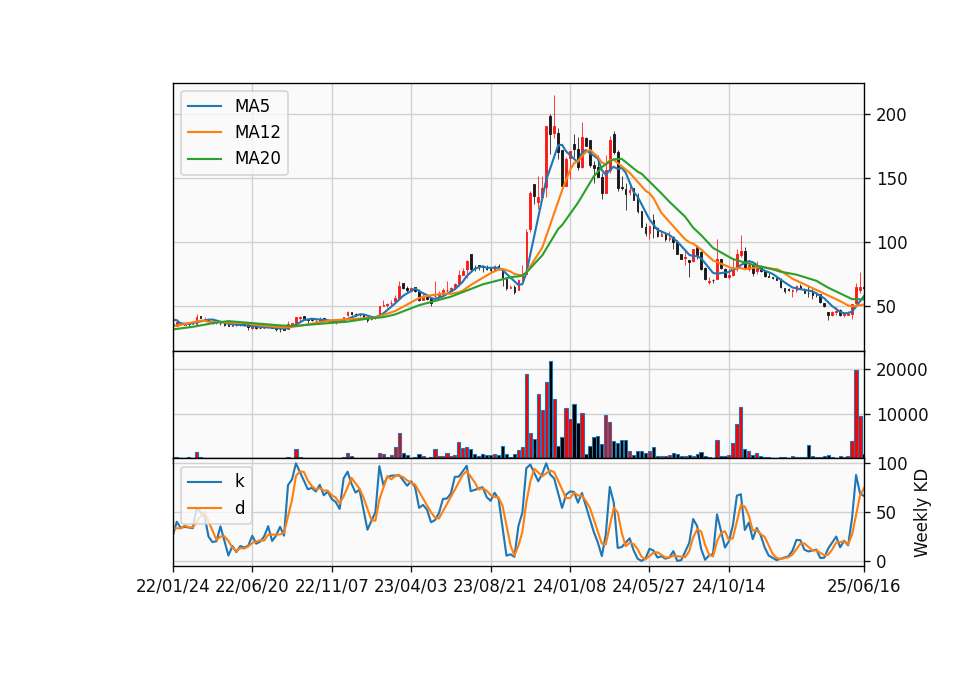Click the 20000 volume axis tick
The image size is (960, 690).
click(x=901, y=370)
